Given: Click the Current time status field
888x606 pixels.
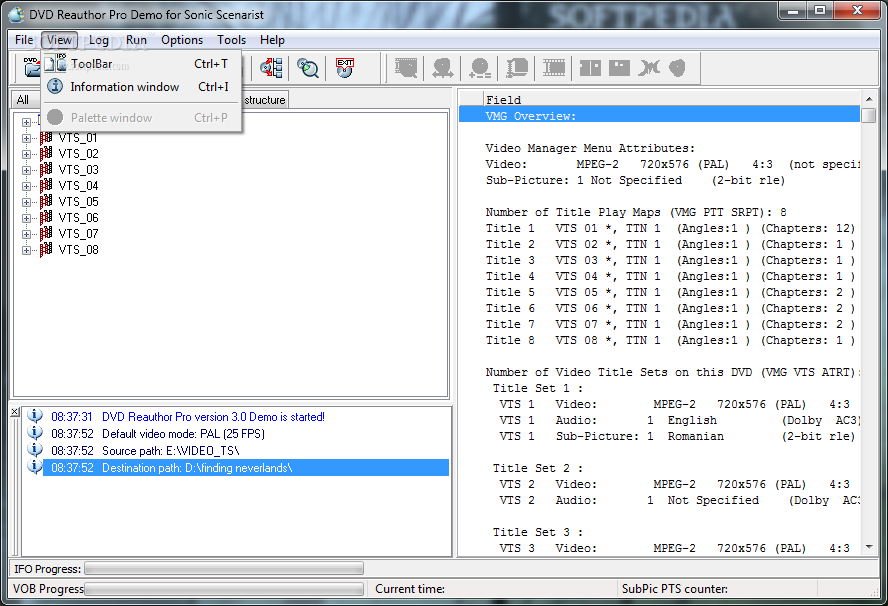Looking at the screenshot, I should click(493, 588).
